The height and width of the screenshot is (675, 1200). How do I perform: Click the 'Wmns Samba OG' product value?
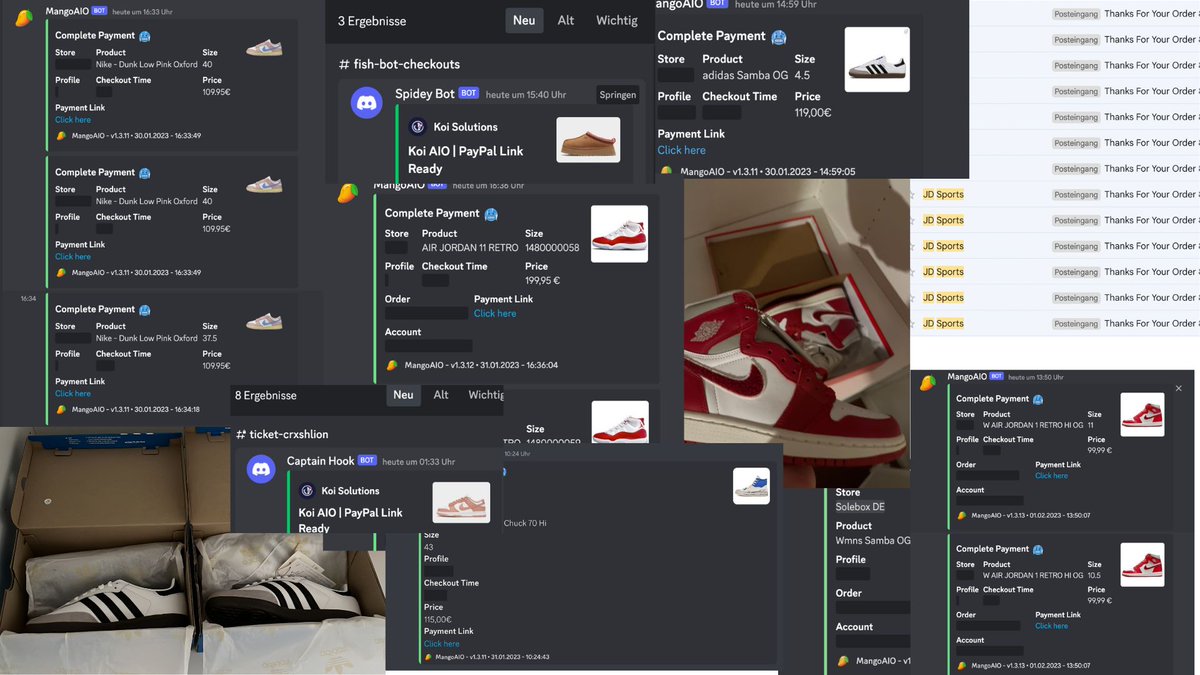coord(873,541)
